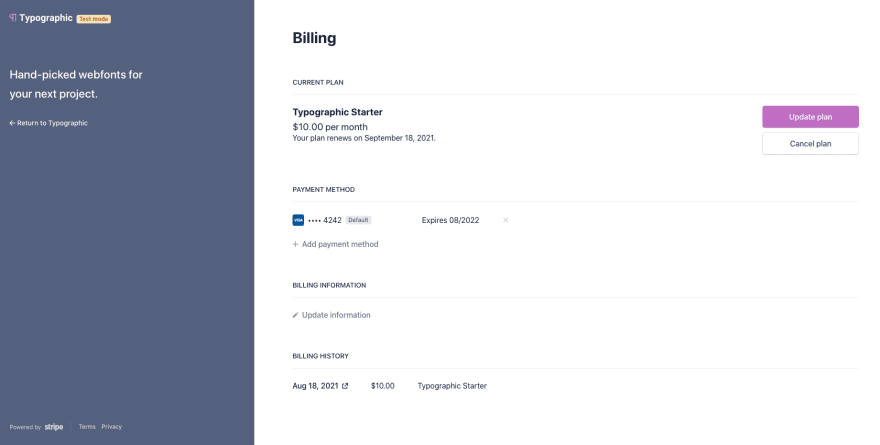Click card number ending 4242
Image resolution: width=880 pixels, height=445 pixels.
[x=325, y=220]
